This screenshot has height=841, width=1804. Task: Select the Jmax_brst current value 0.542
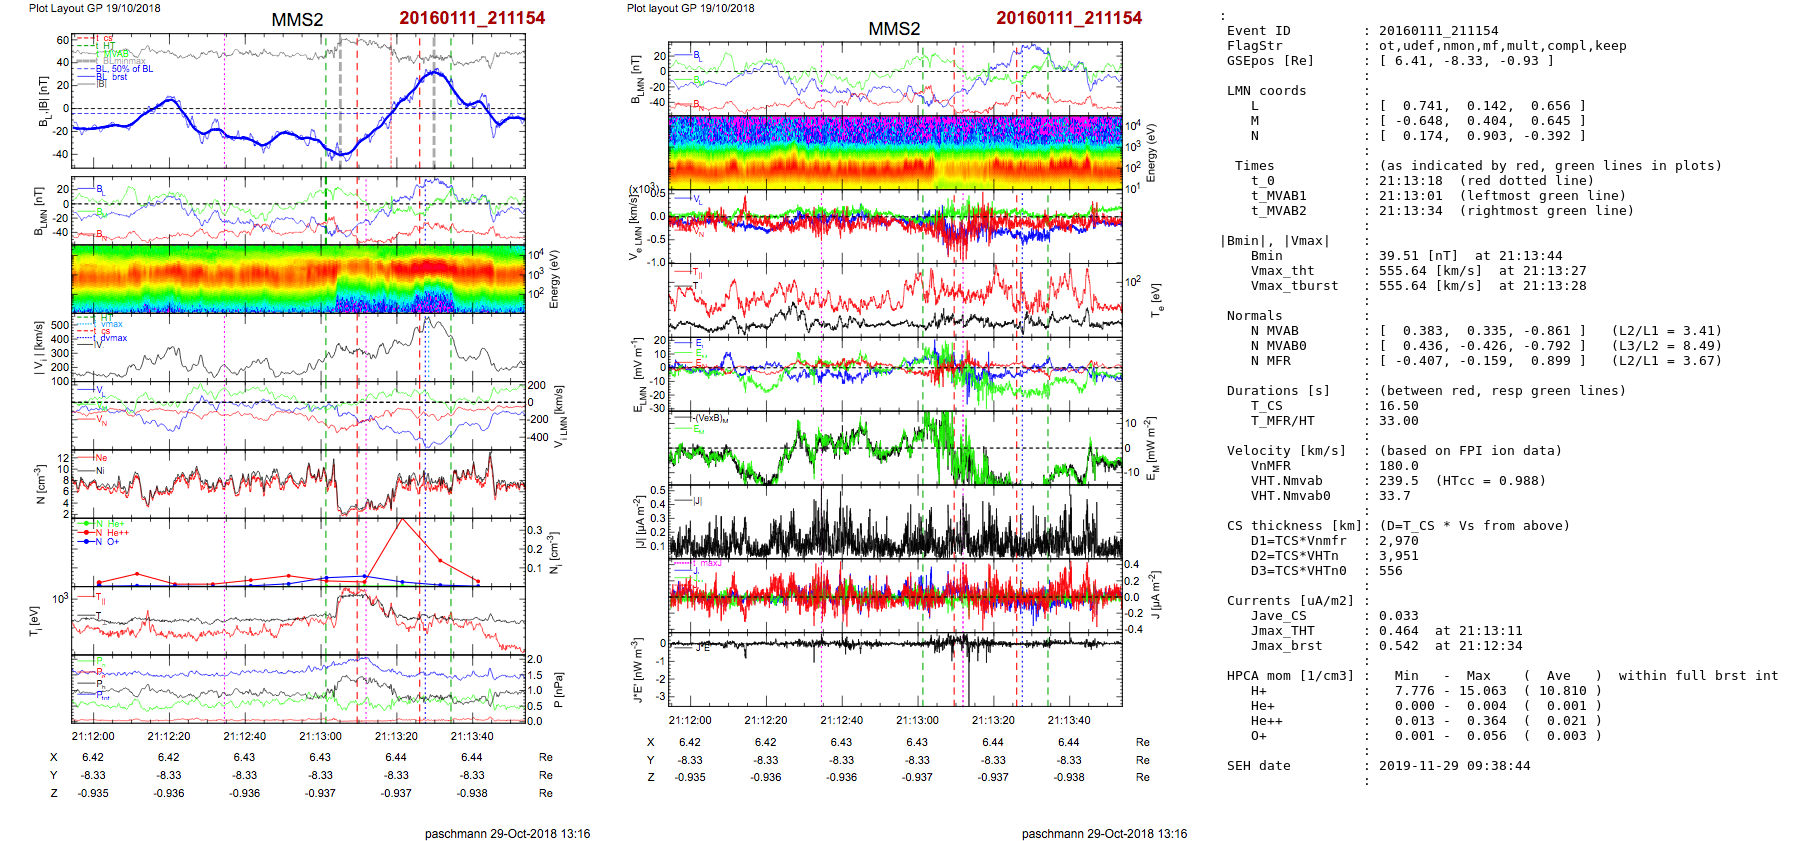(x=1398, y=646)
